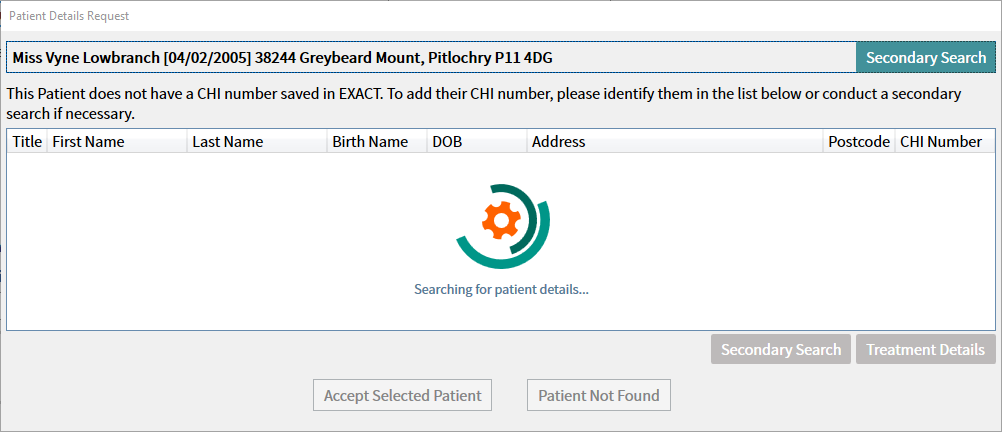Click the Address column header
This screenshot has height=432, width=1002.
coord(675,142)
